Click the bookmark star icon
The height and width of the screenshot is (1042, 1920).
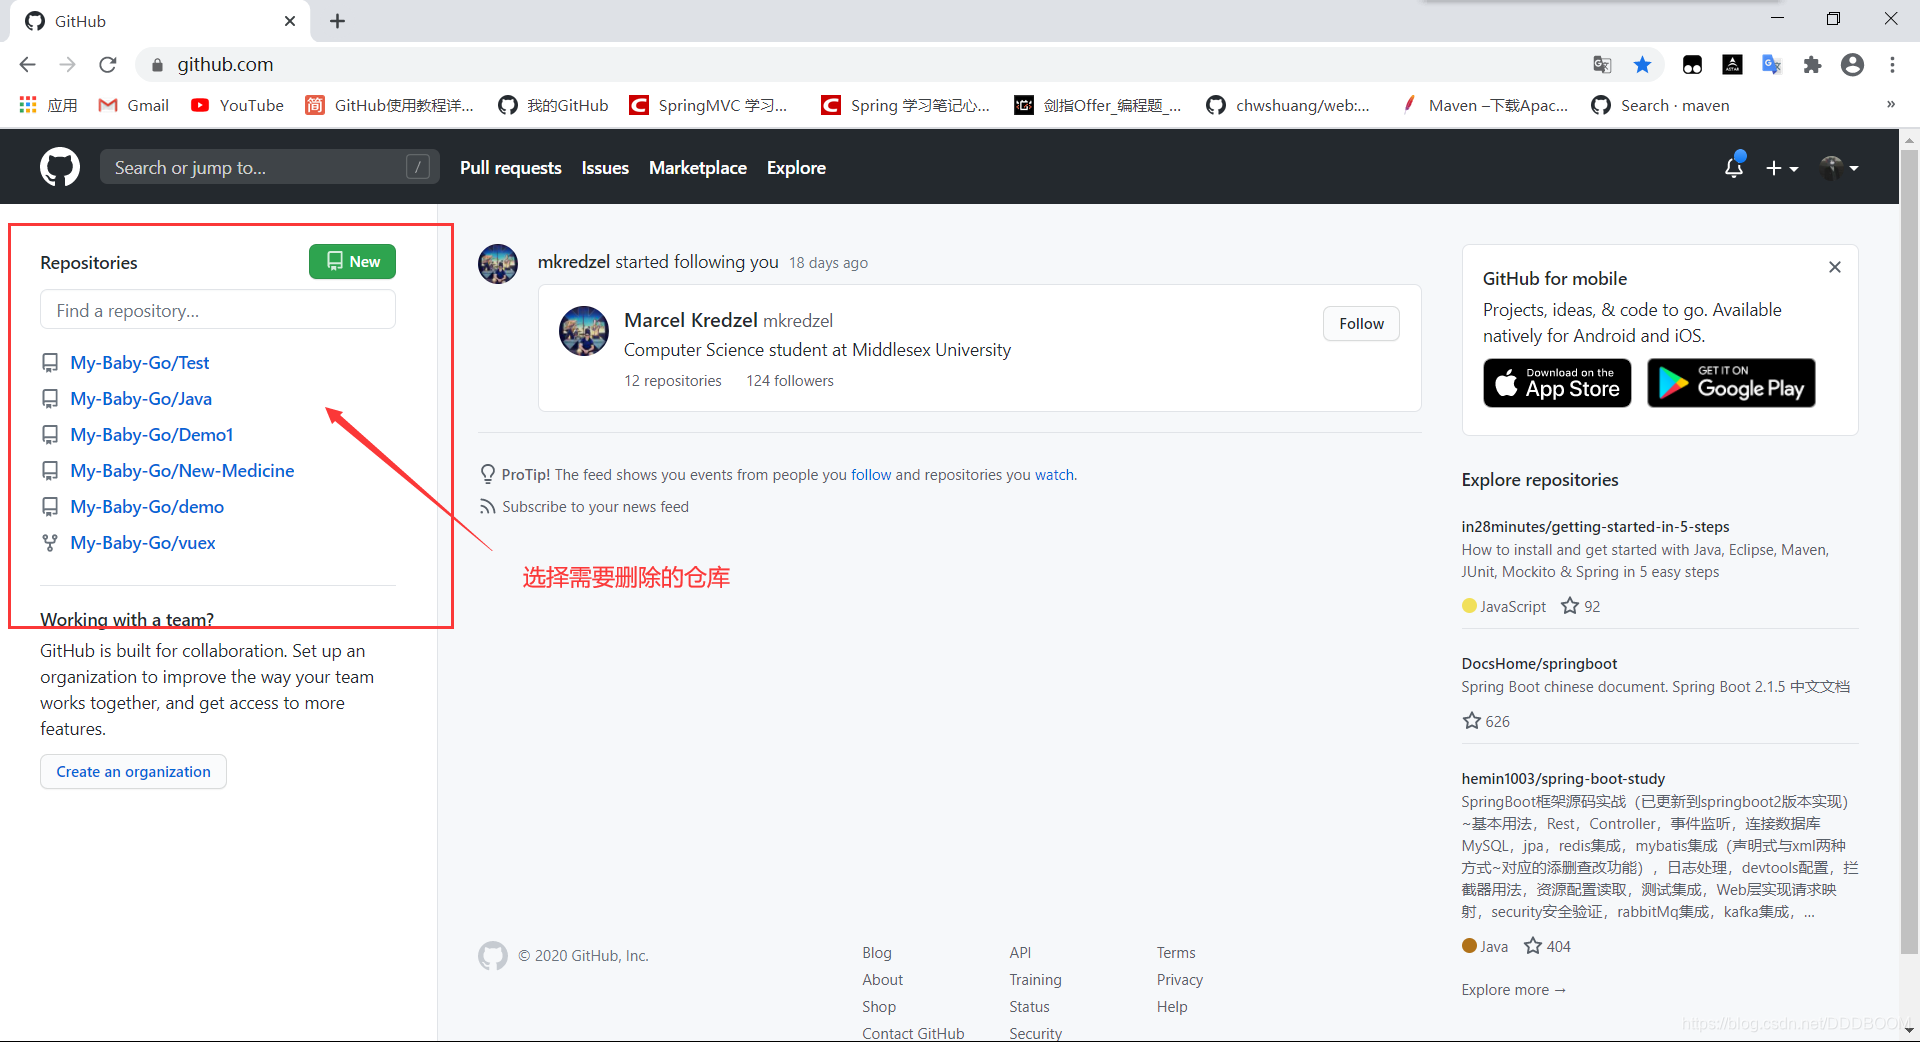pyautogui.click(x=1642, y=64)
